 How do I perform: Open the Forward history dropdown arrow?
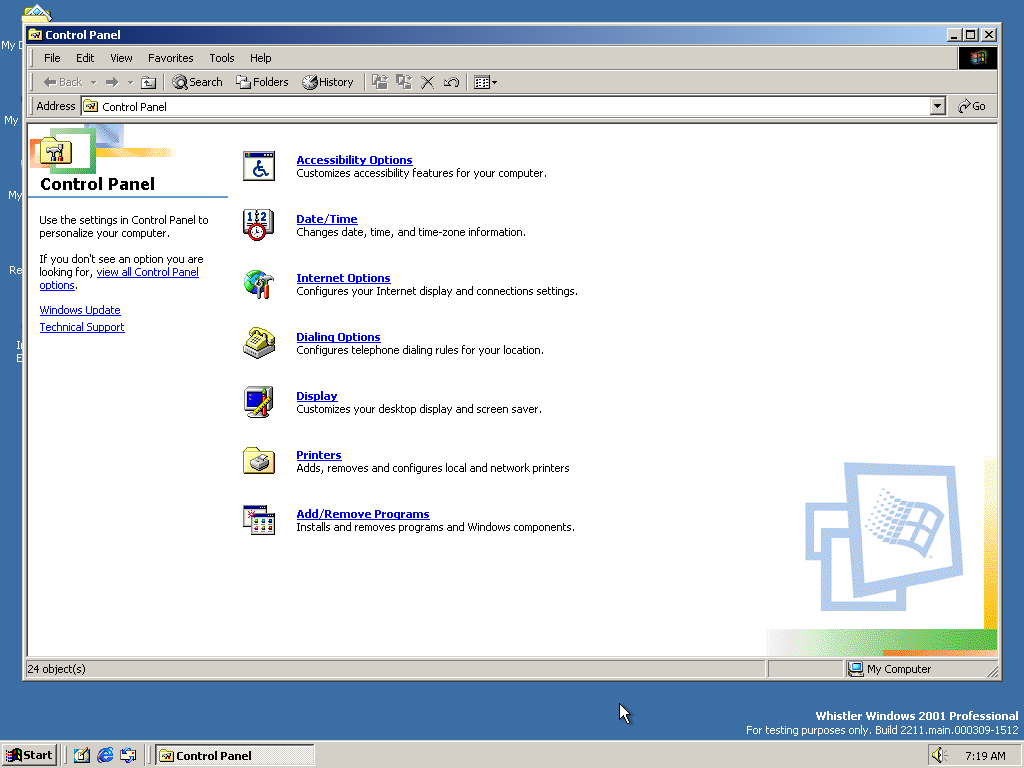click(x=130, y=82)
